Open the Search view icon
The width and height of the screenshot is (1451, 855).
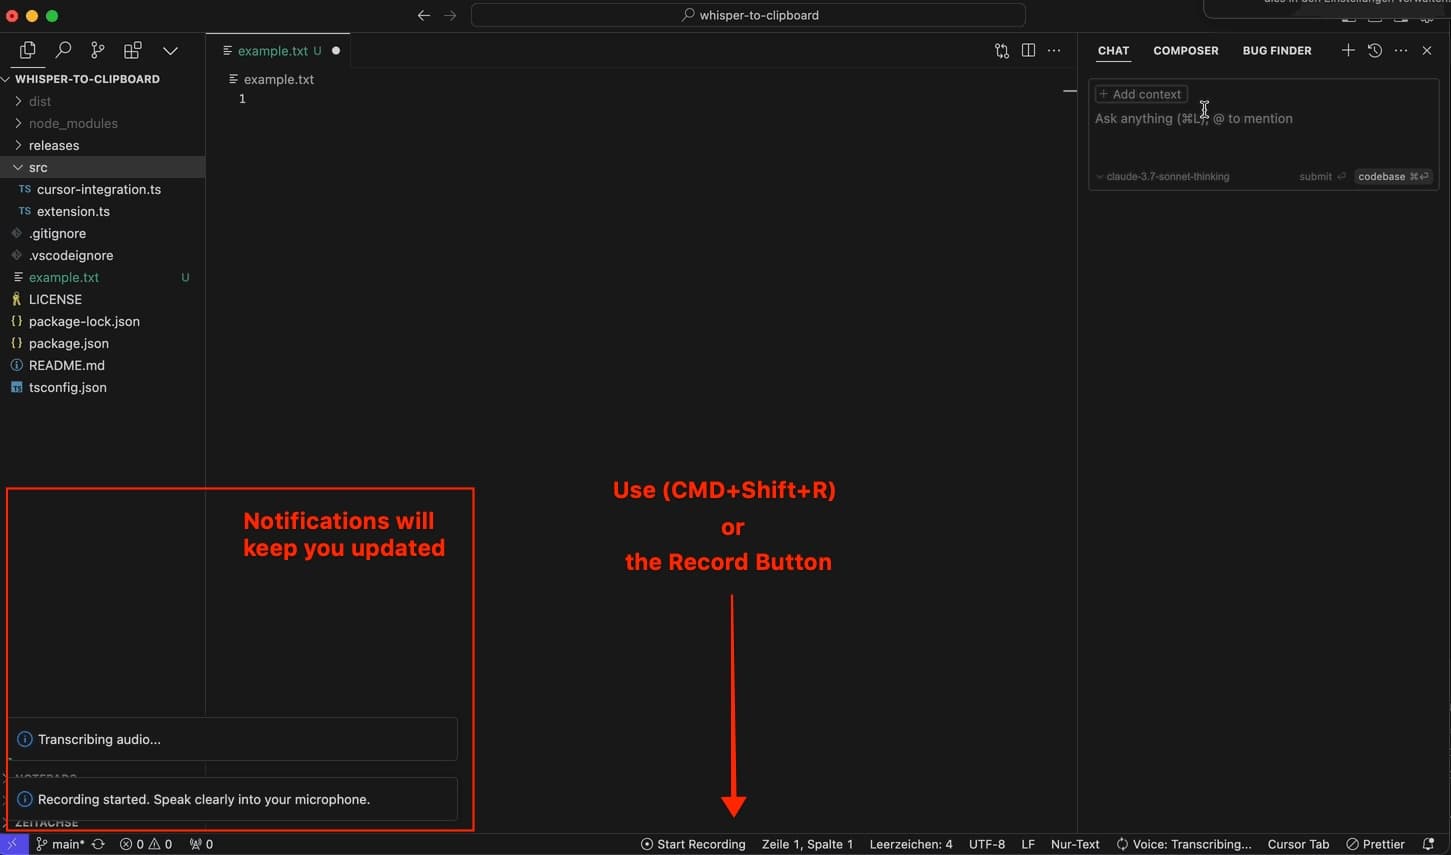63,50
